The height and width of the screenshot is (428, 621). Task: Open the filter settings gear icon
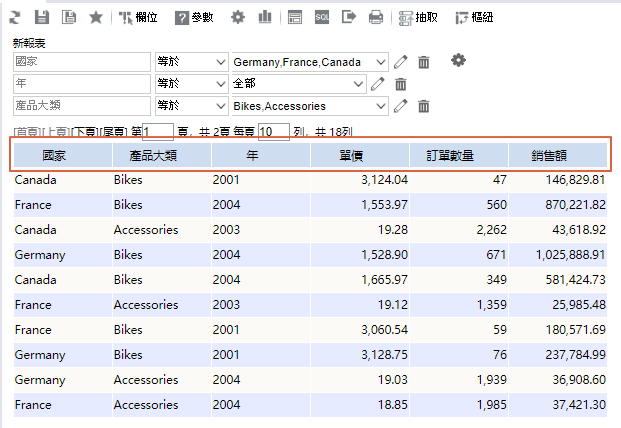(458, 61)
